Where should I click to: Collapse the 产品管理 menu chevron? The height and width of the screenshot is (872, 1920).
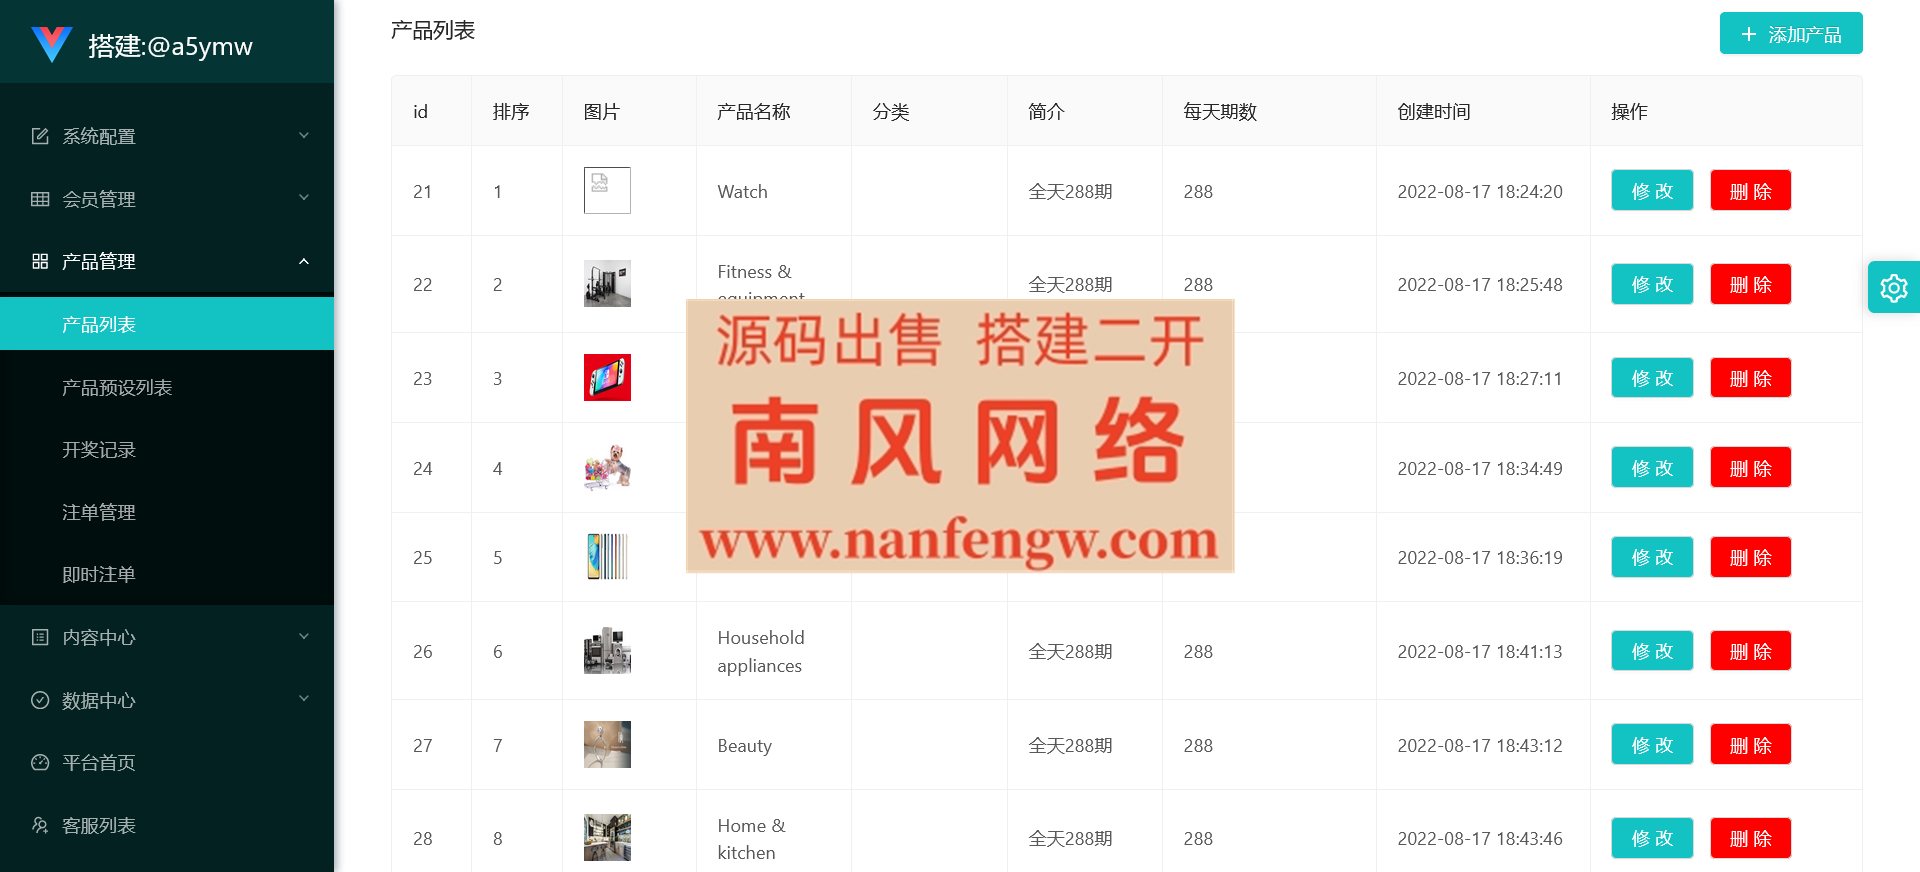click(x=304, y=261)
